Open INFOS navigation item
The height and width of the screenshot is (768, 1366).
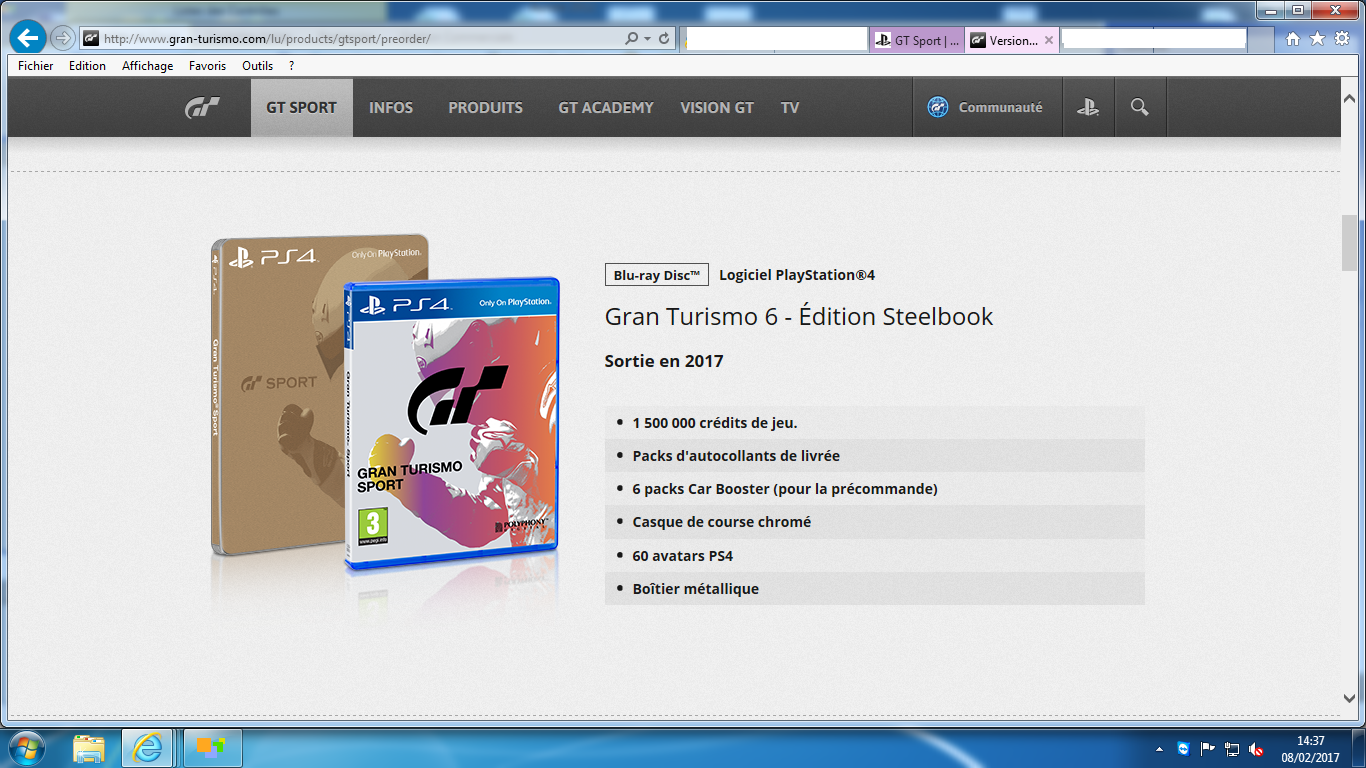tap(391, 108)
